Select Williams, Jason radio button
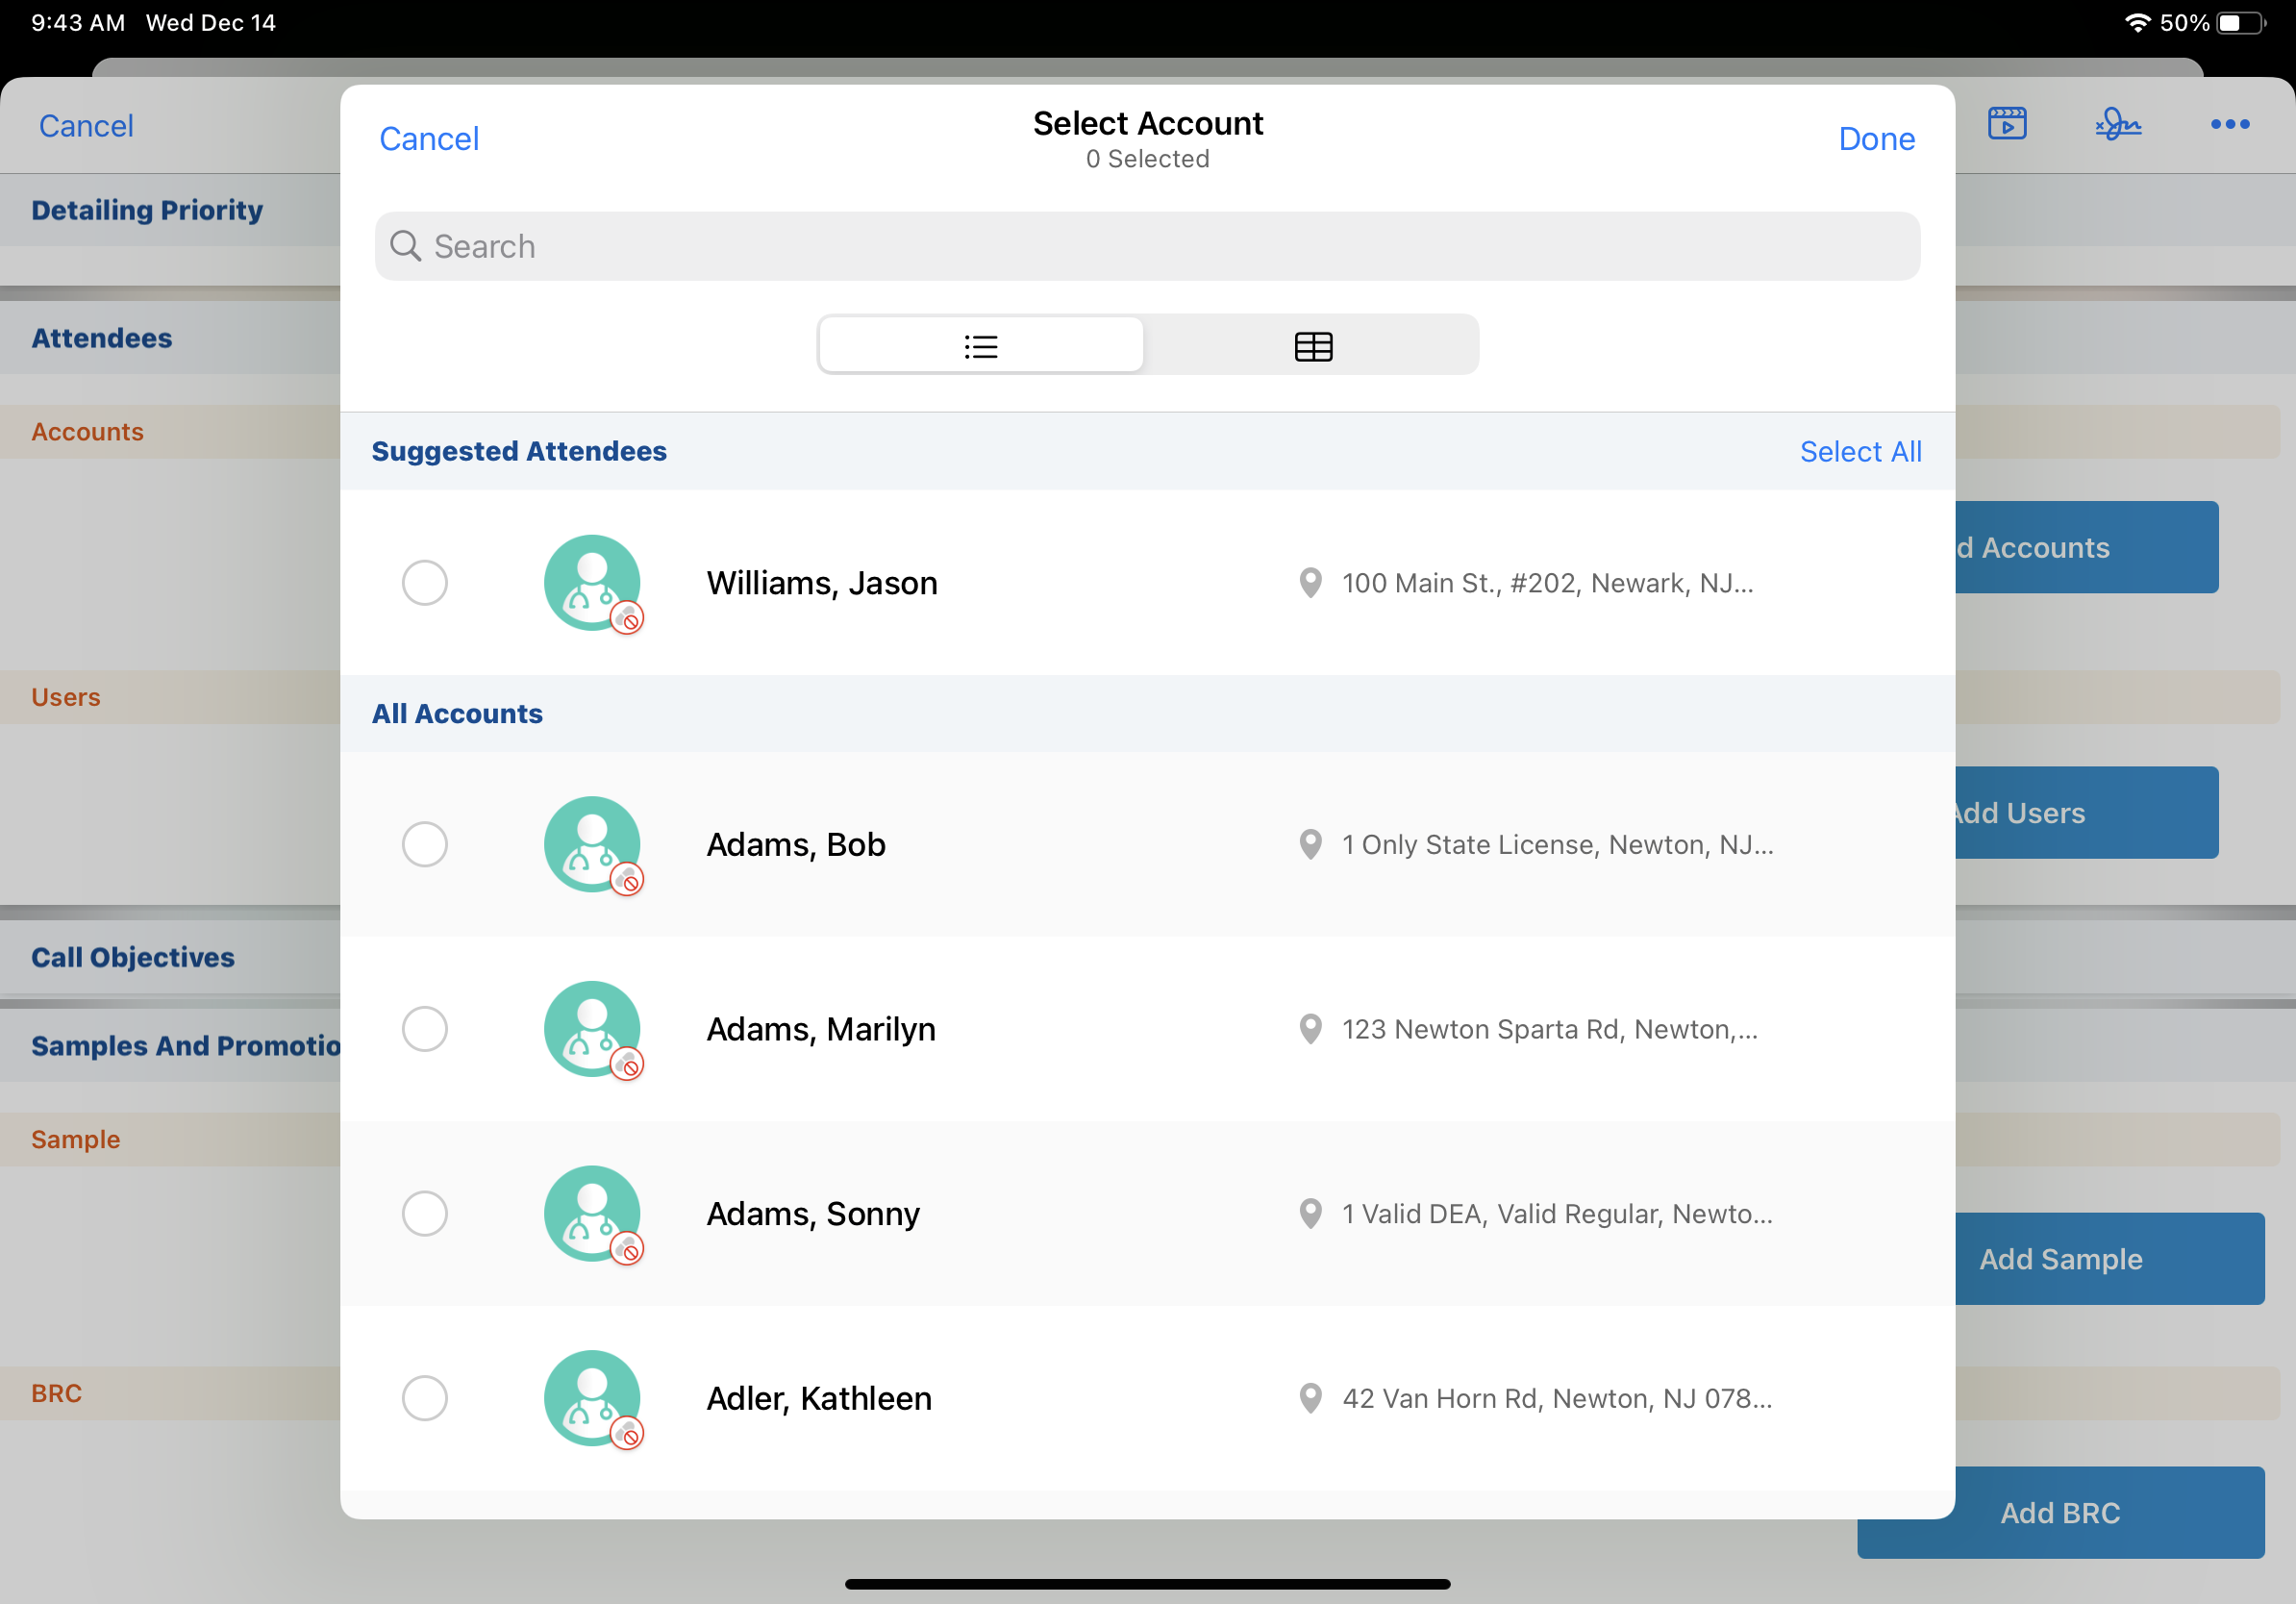Screen dimensions: 2296x1604 (x=424, y=582)
